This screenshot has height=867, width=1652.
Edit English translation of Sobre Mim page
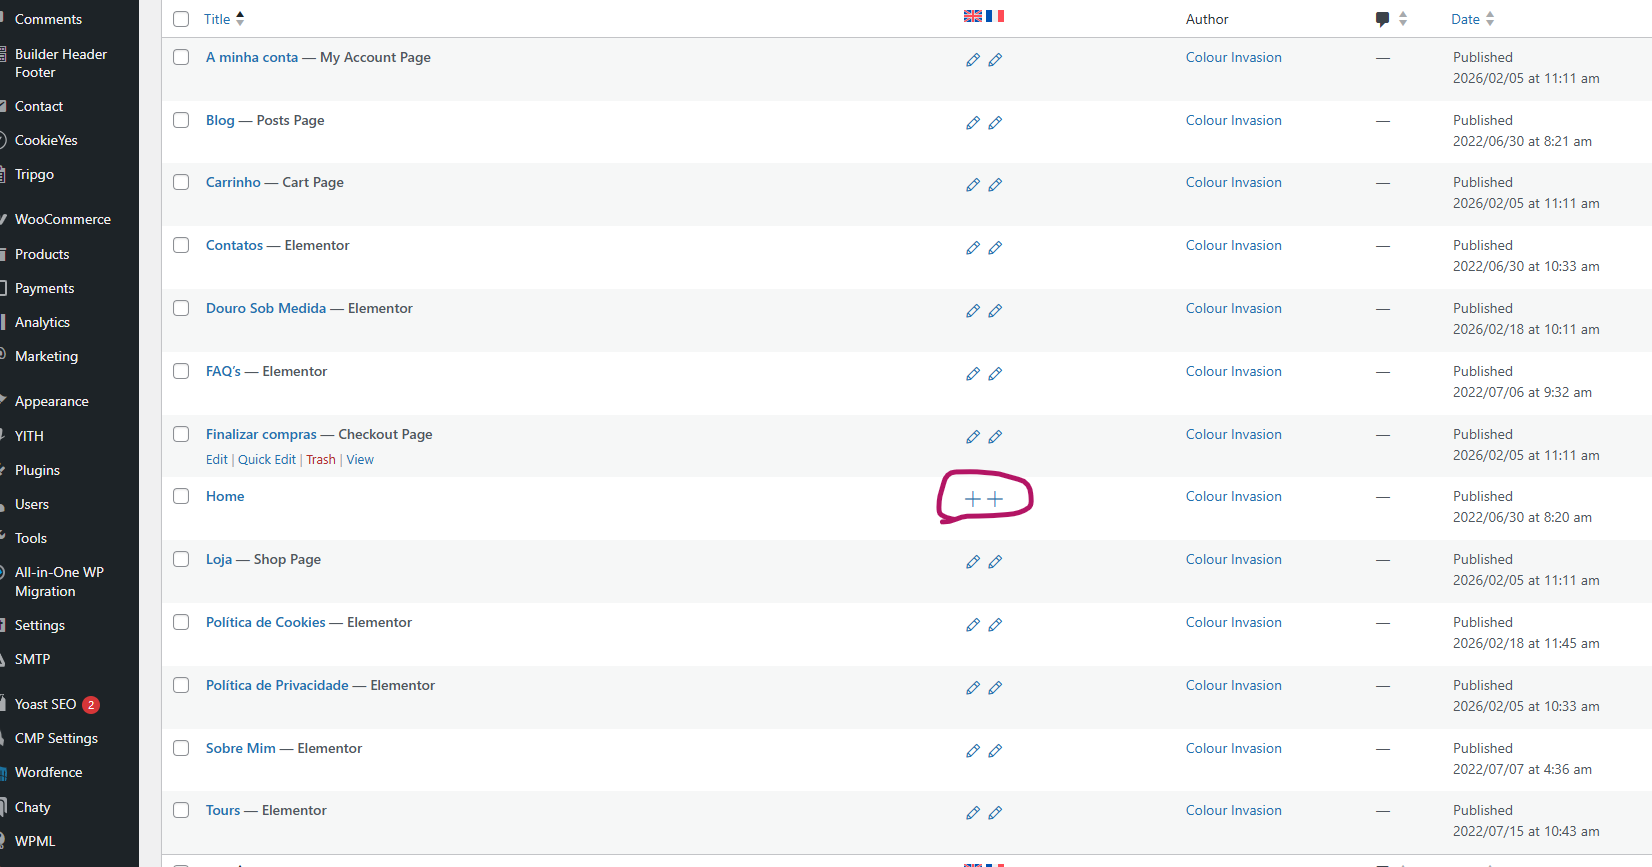(x=972, y=751)
